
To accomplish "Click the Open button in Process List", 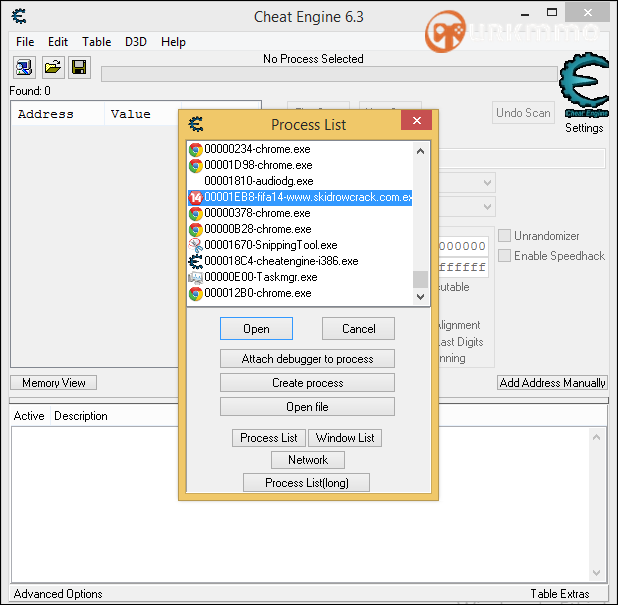I will 256,329.
